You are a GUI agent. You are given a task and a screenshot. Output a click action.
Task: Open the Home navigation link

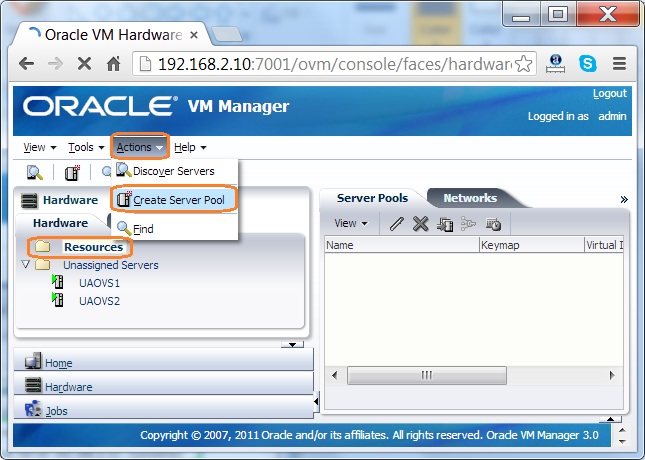coord(59,363)
